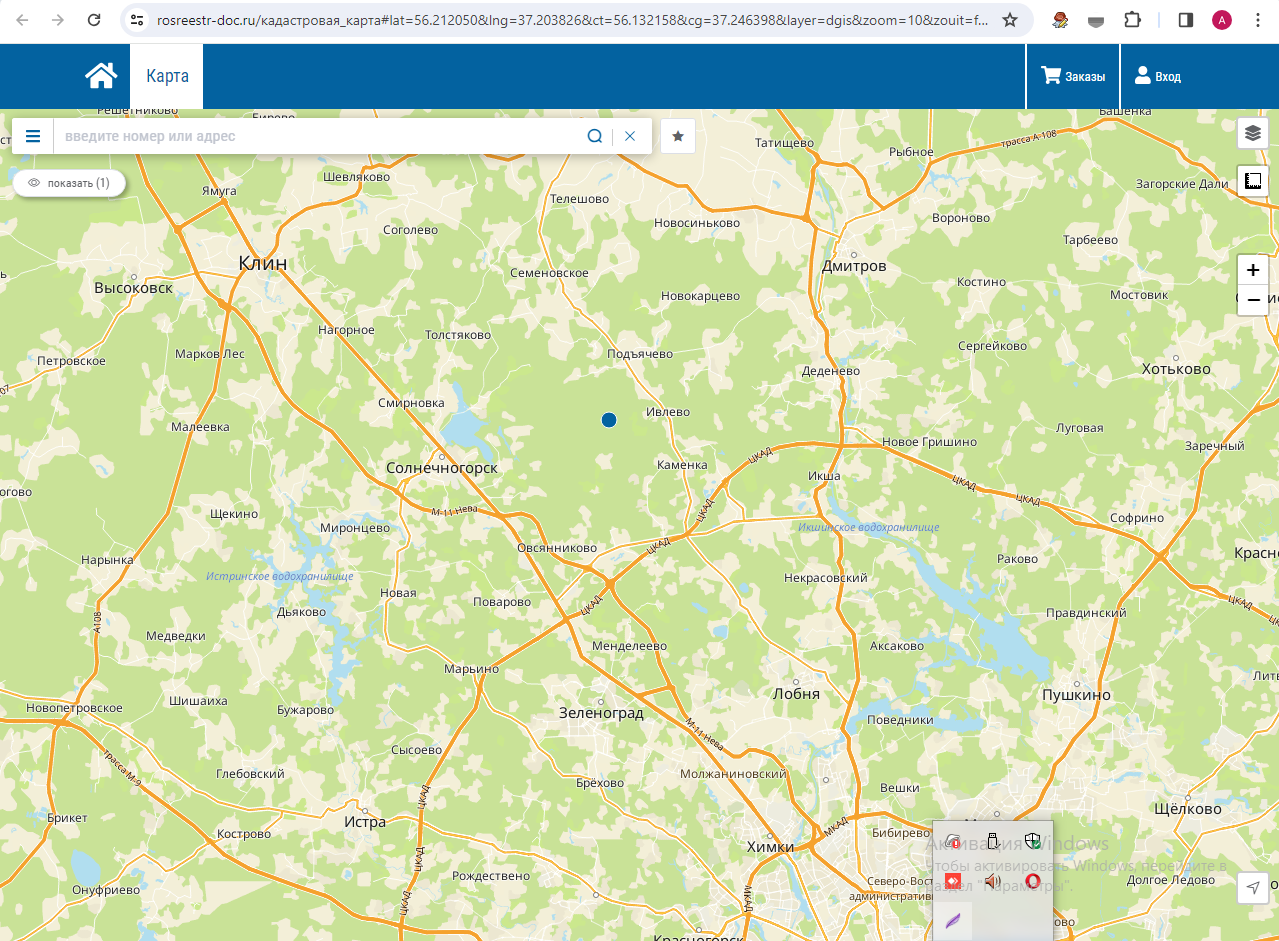Click the Хотьково label on the map

click(x=1176, y=369)
